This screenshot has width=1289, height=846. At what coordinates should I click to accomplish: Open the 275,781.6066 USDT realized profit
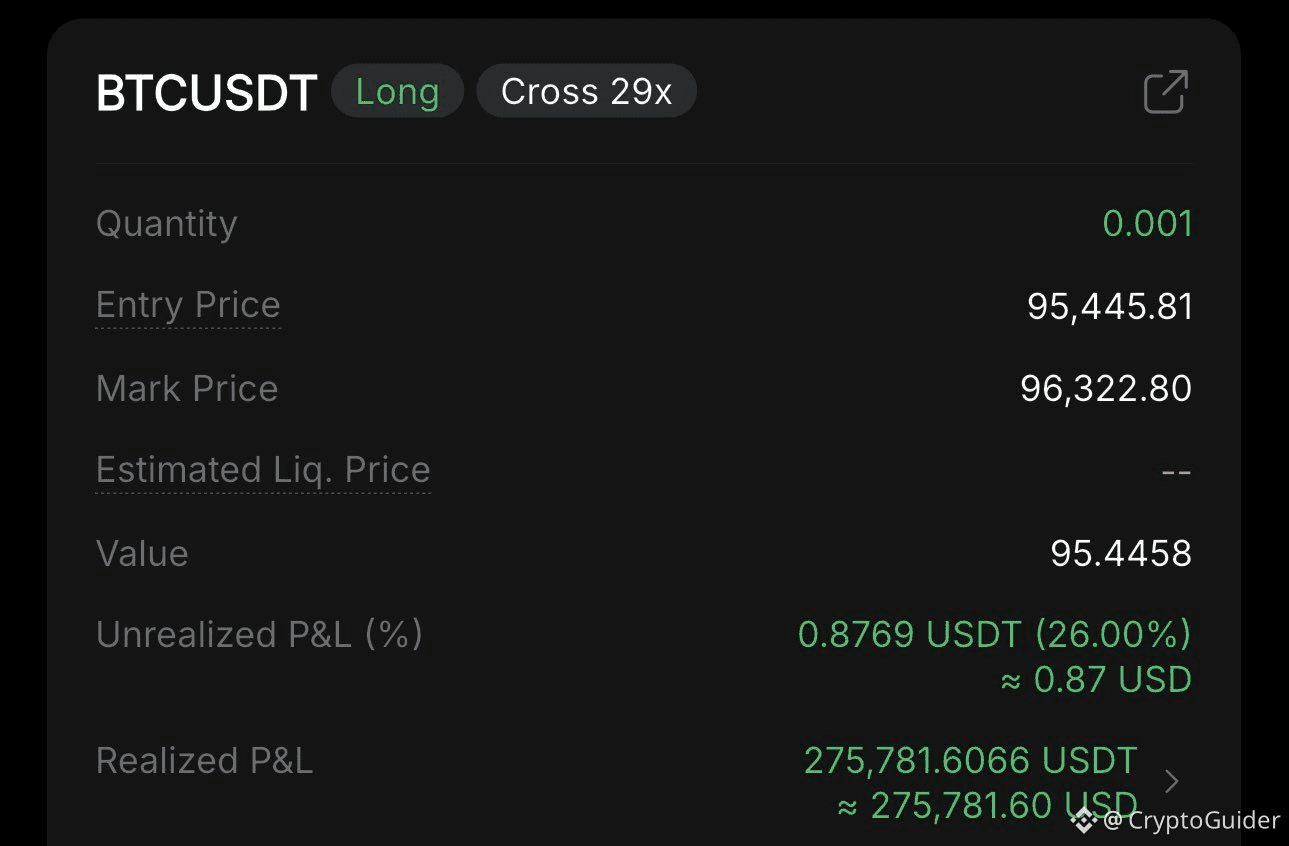tap(970, 761)
